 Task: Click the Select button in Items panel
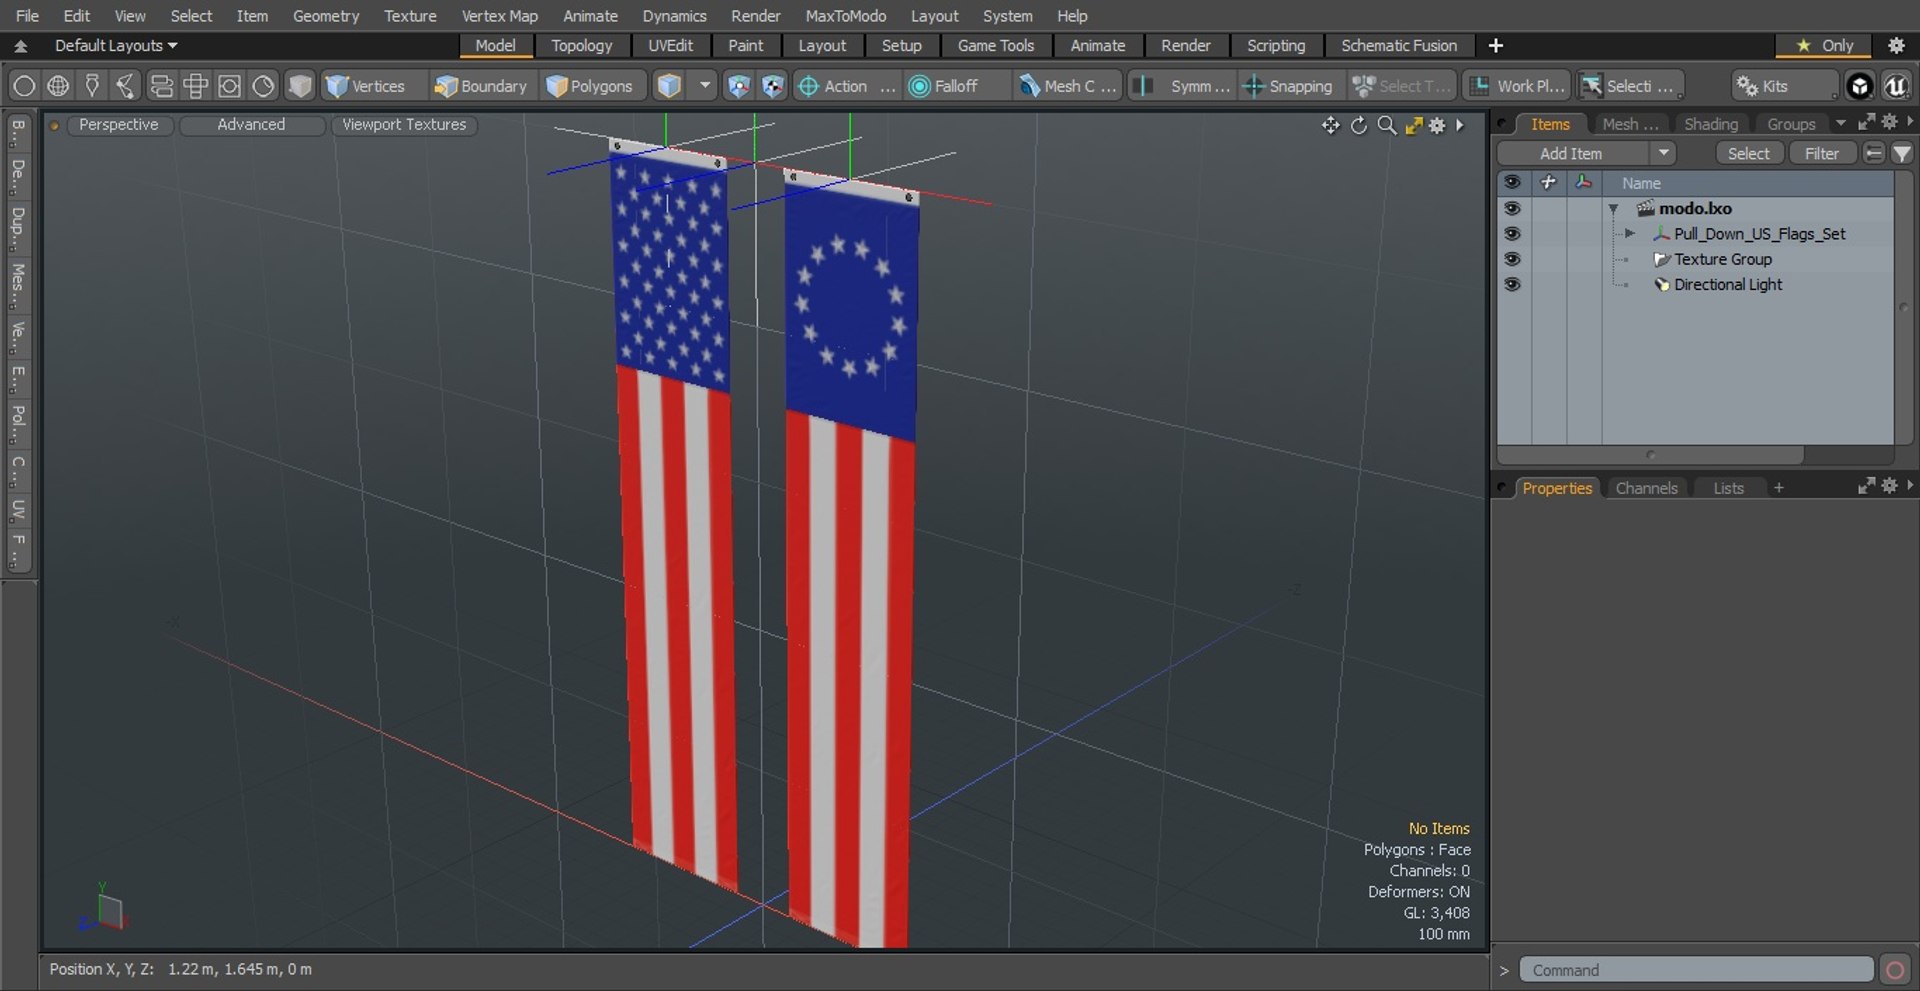(x=1748, y=153)
